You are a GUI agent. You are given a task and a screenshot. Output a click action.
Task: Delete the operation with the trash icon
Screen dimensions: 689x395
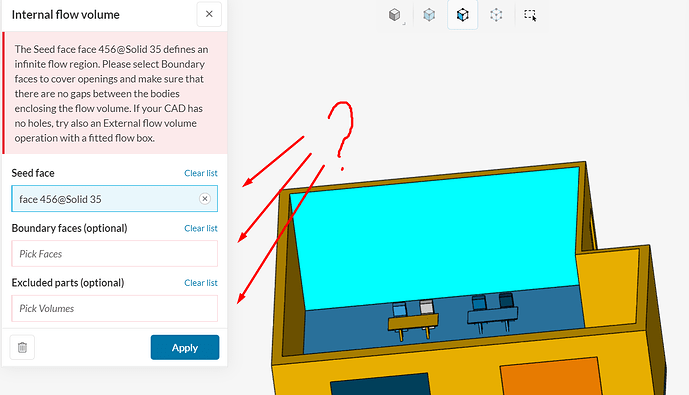pyautogui.click(x=22, y=348)
